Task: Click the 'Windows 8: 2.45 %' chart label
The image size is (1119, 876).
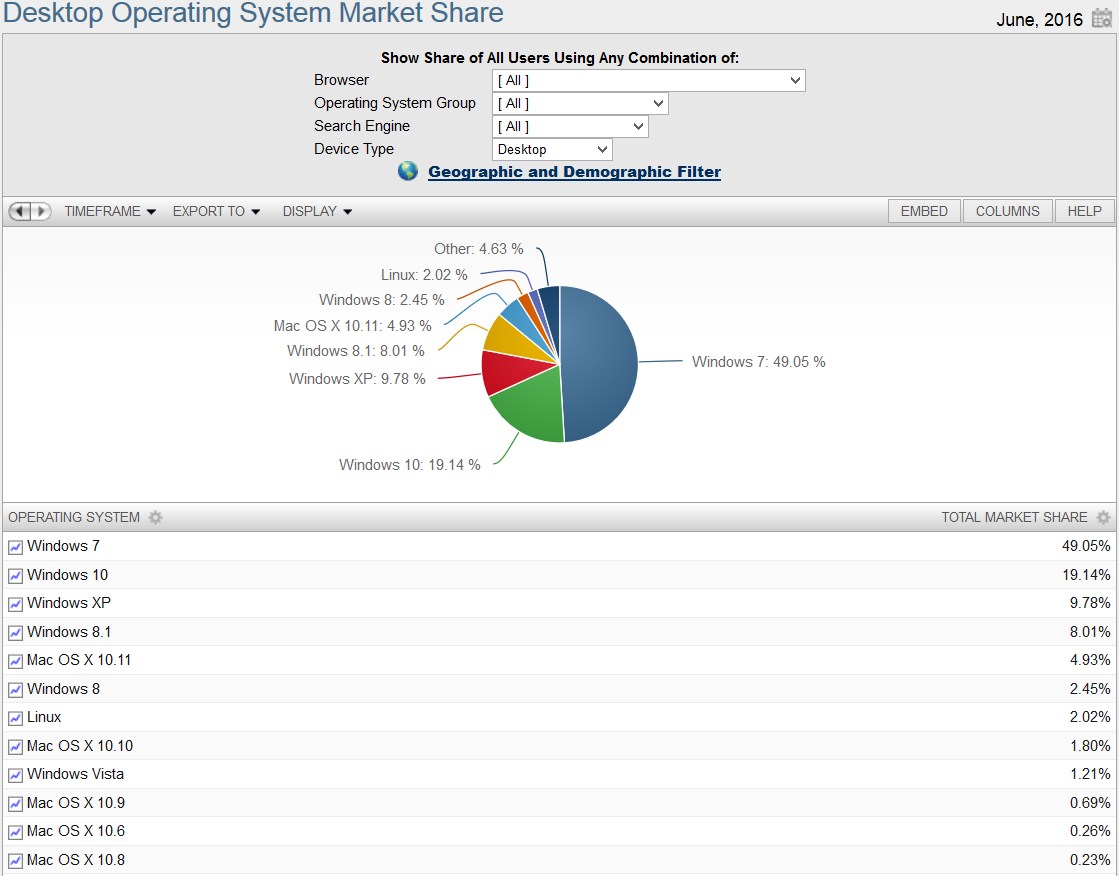Action: pyautogui.click(x=382, y=300)
